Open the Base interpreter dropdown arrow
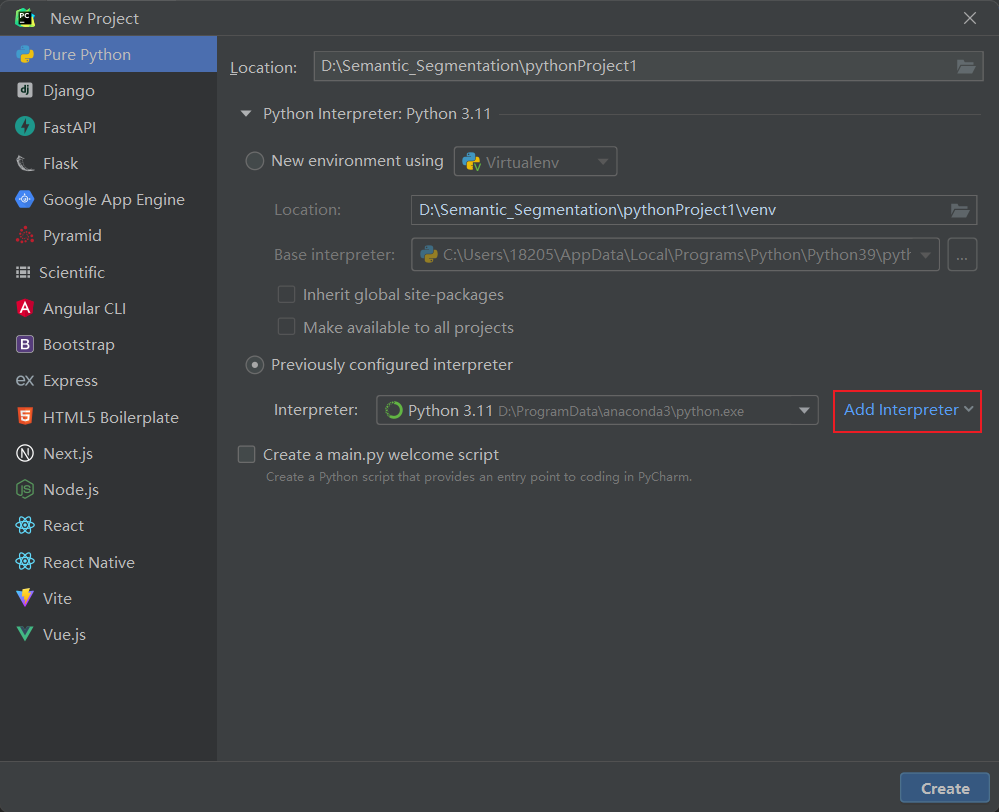999x812 pixels. pyautogui.click(x=925, y=254)
